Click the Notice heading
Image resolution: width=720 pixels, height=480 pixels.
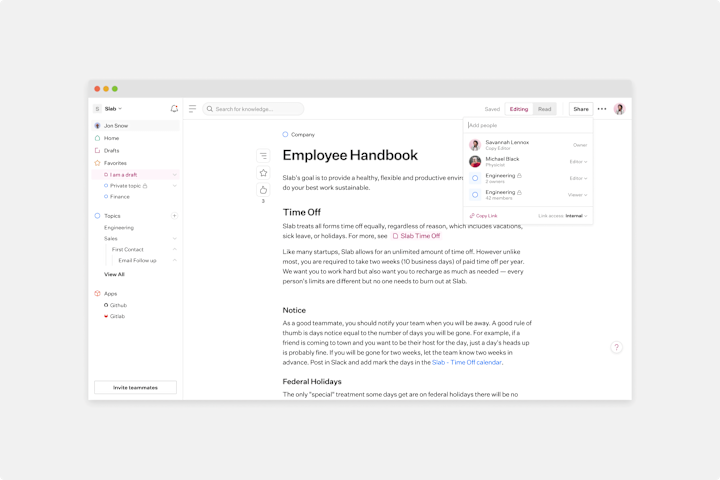294,310
